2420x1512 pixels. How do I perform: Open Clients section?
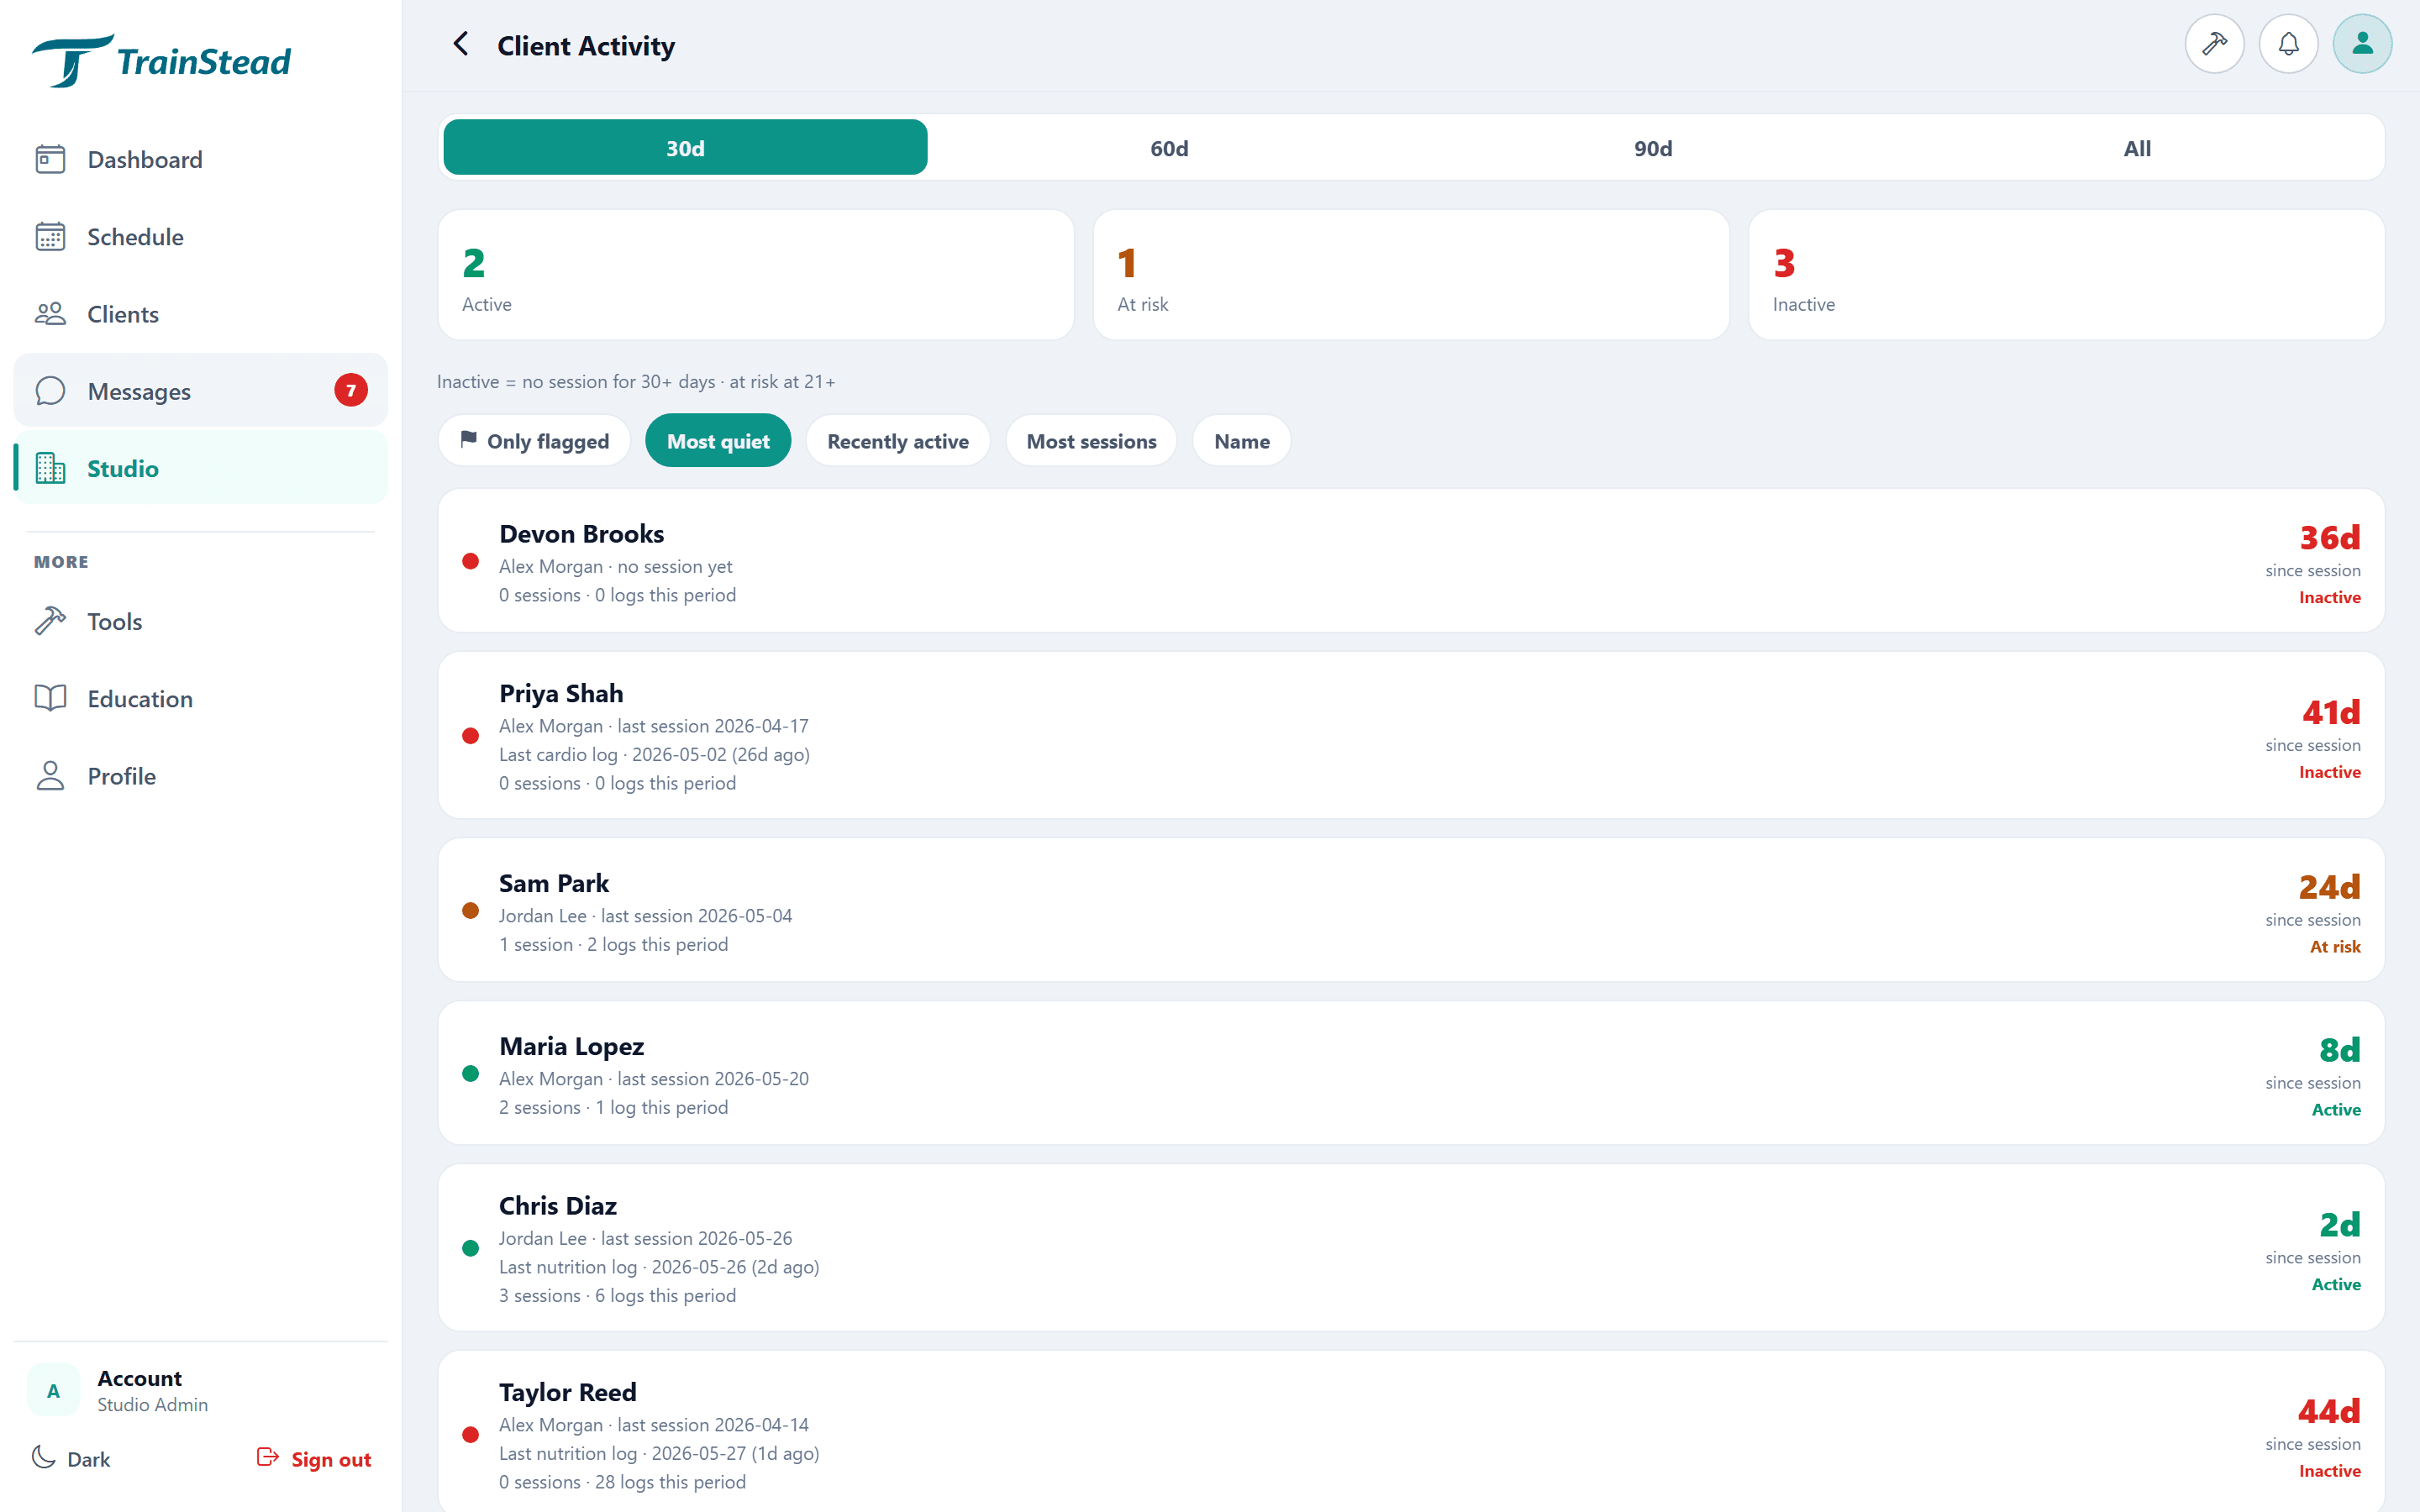[x=200, y=314]
